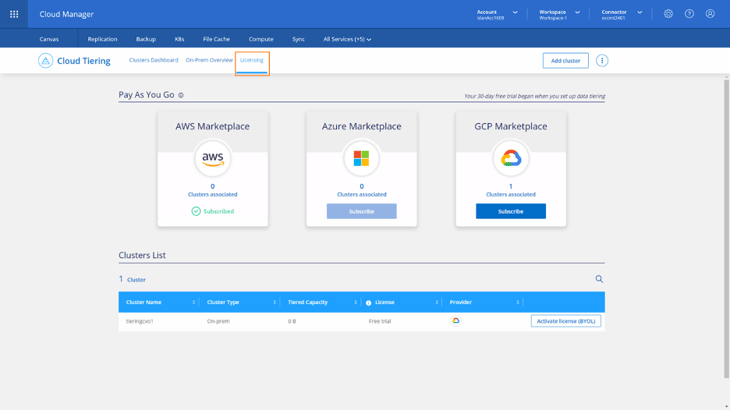The height and width of the screenshot is (410, 730).
Task: Switch to the Clusters Dashboard tab
Action: coord(153,60)
